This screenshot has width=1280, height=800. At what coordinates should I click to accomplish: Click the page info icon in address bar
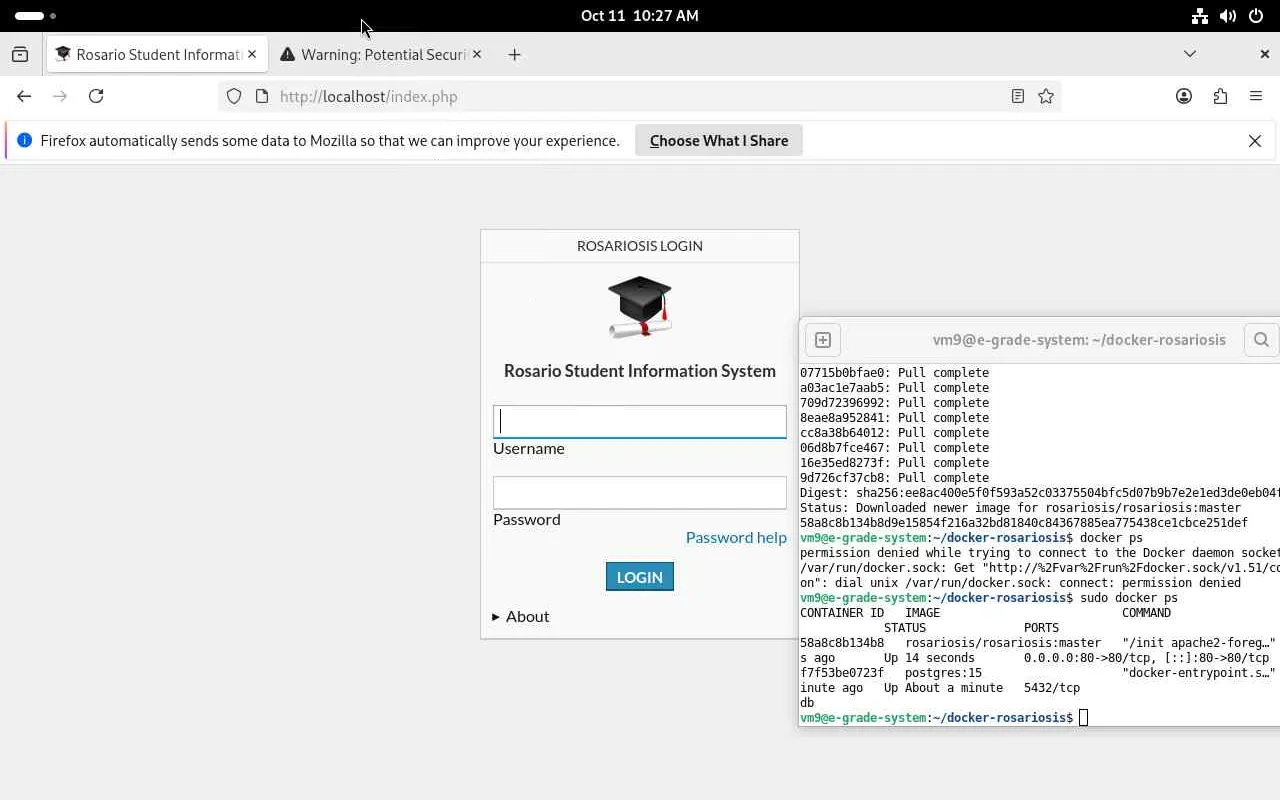click(x=262, y=96)
